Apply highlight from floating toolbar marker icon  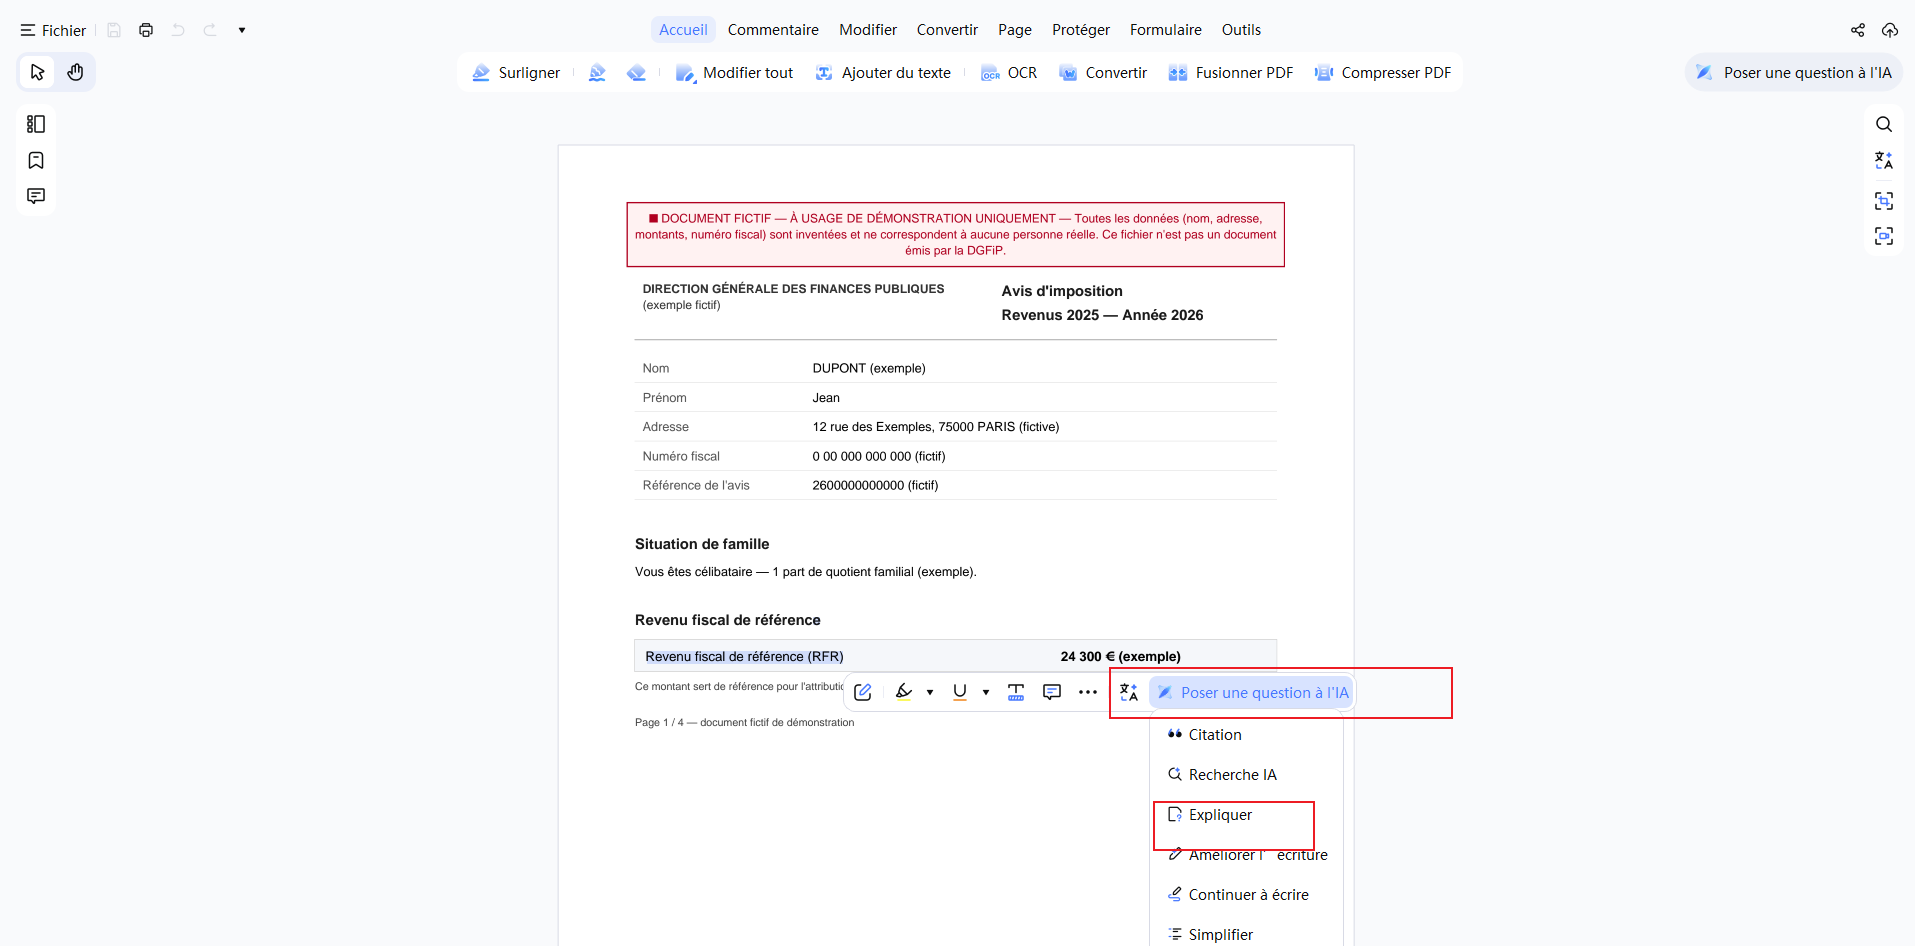(904, 692)
